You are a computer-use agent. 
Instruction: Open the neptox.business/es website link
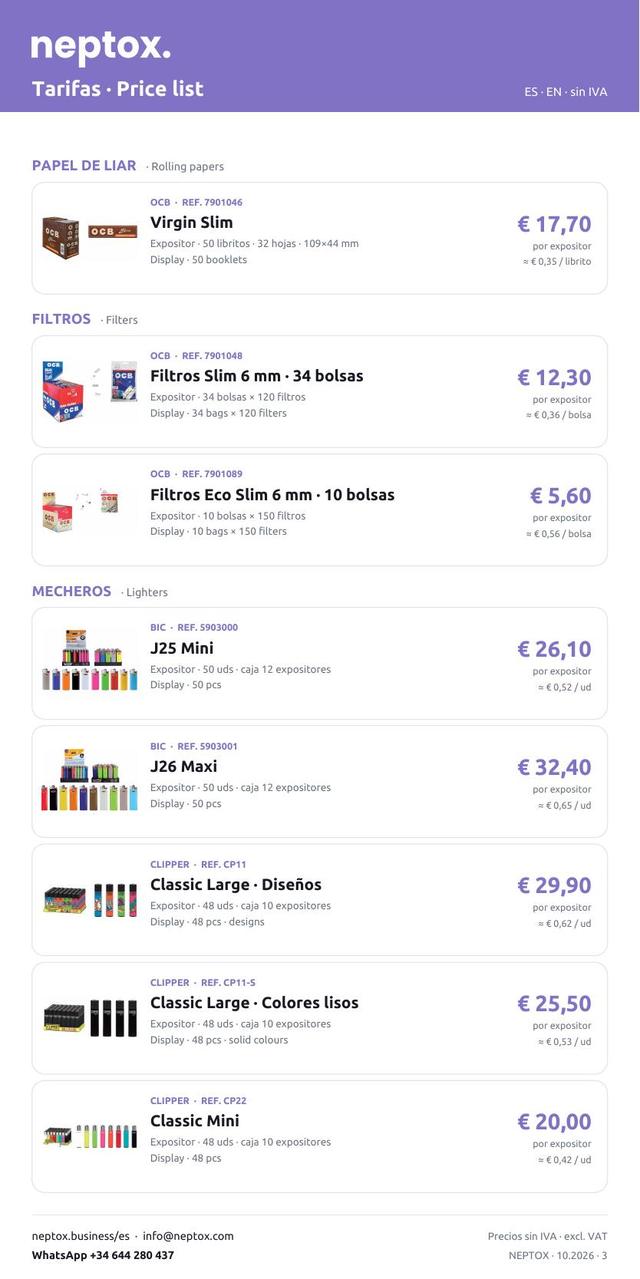pos(81,1236)
